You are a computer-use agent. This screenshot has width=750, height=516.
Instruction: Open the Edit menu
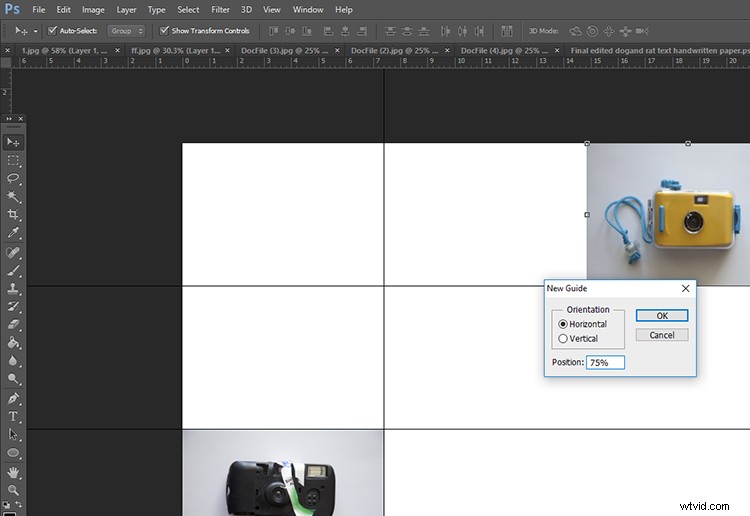tap(63, 10)
